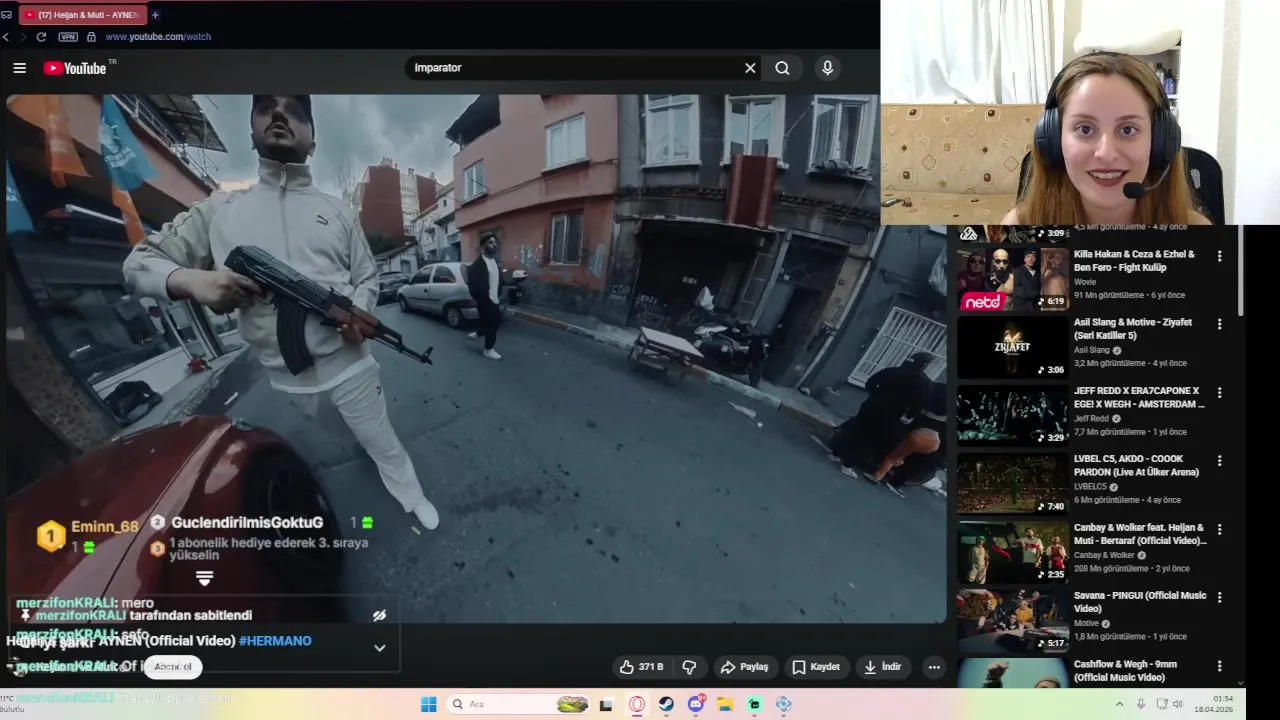
Task: Open Killa Hakan Fight Kulüp video title
Action: (1134, 261)
